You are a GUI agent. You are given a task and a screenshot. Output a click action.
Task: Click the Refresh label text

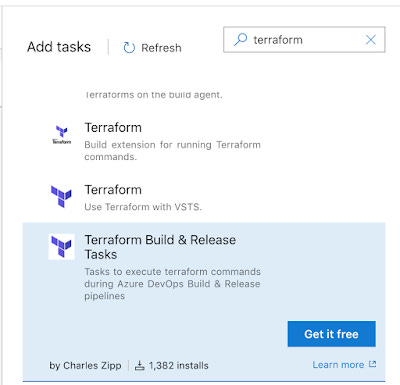tap(161, 48)
